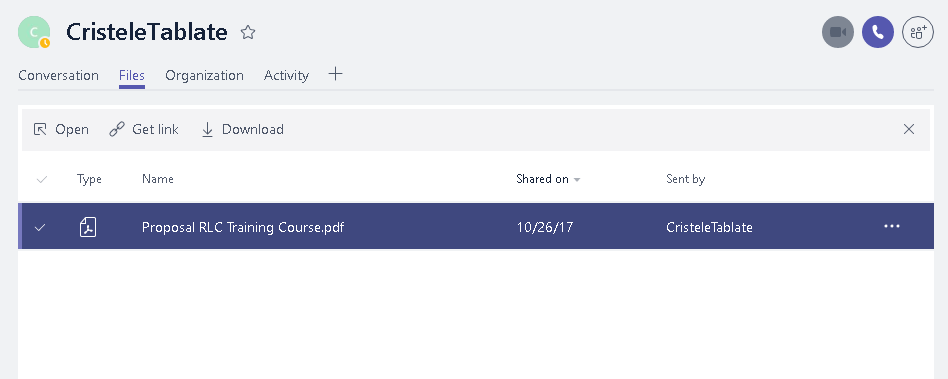Add a new tab with plus icon
Screen dimensions: 948x379
[335, 74]
